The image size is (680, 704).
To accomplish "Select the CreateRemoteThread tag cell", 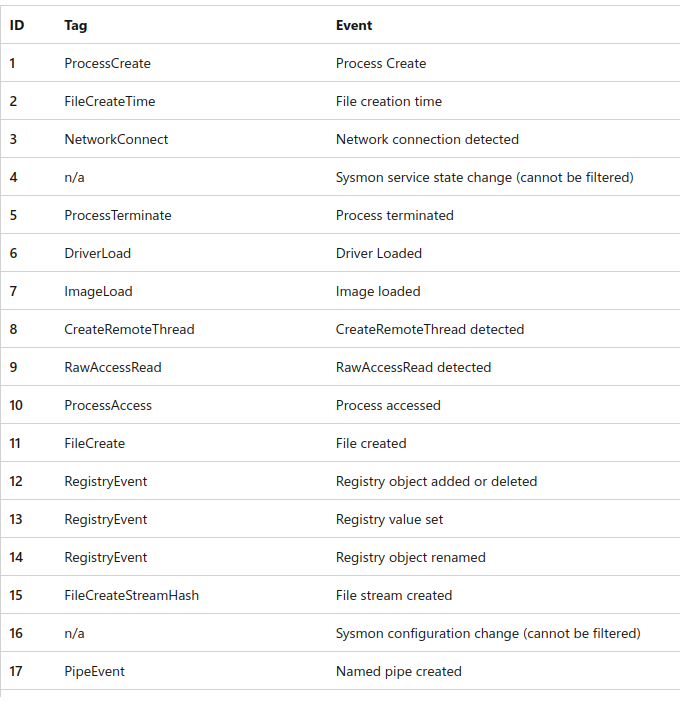I will [129, 329].
